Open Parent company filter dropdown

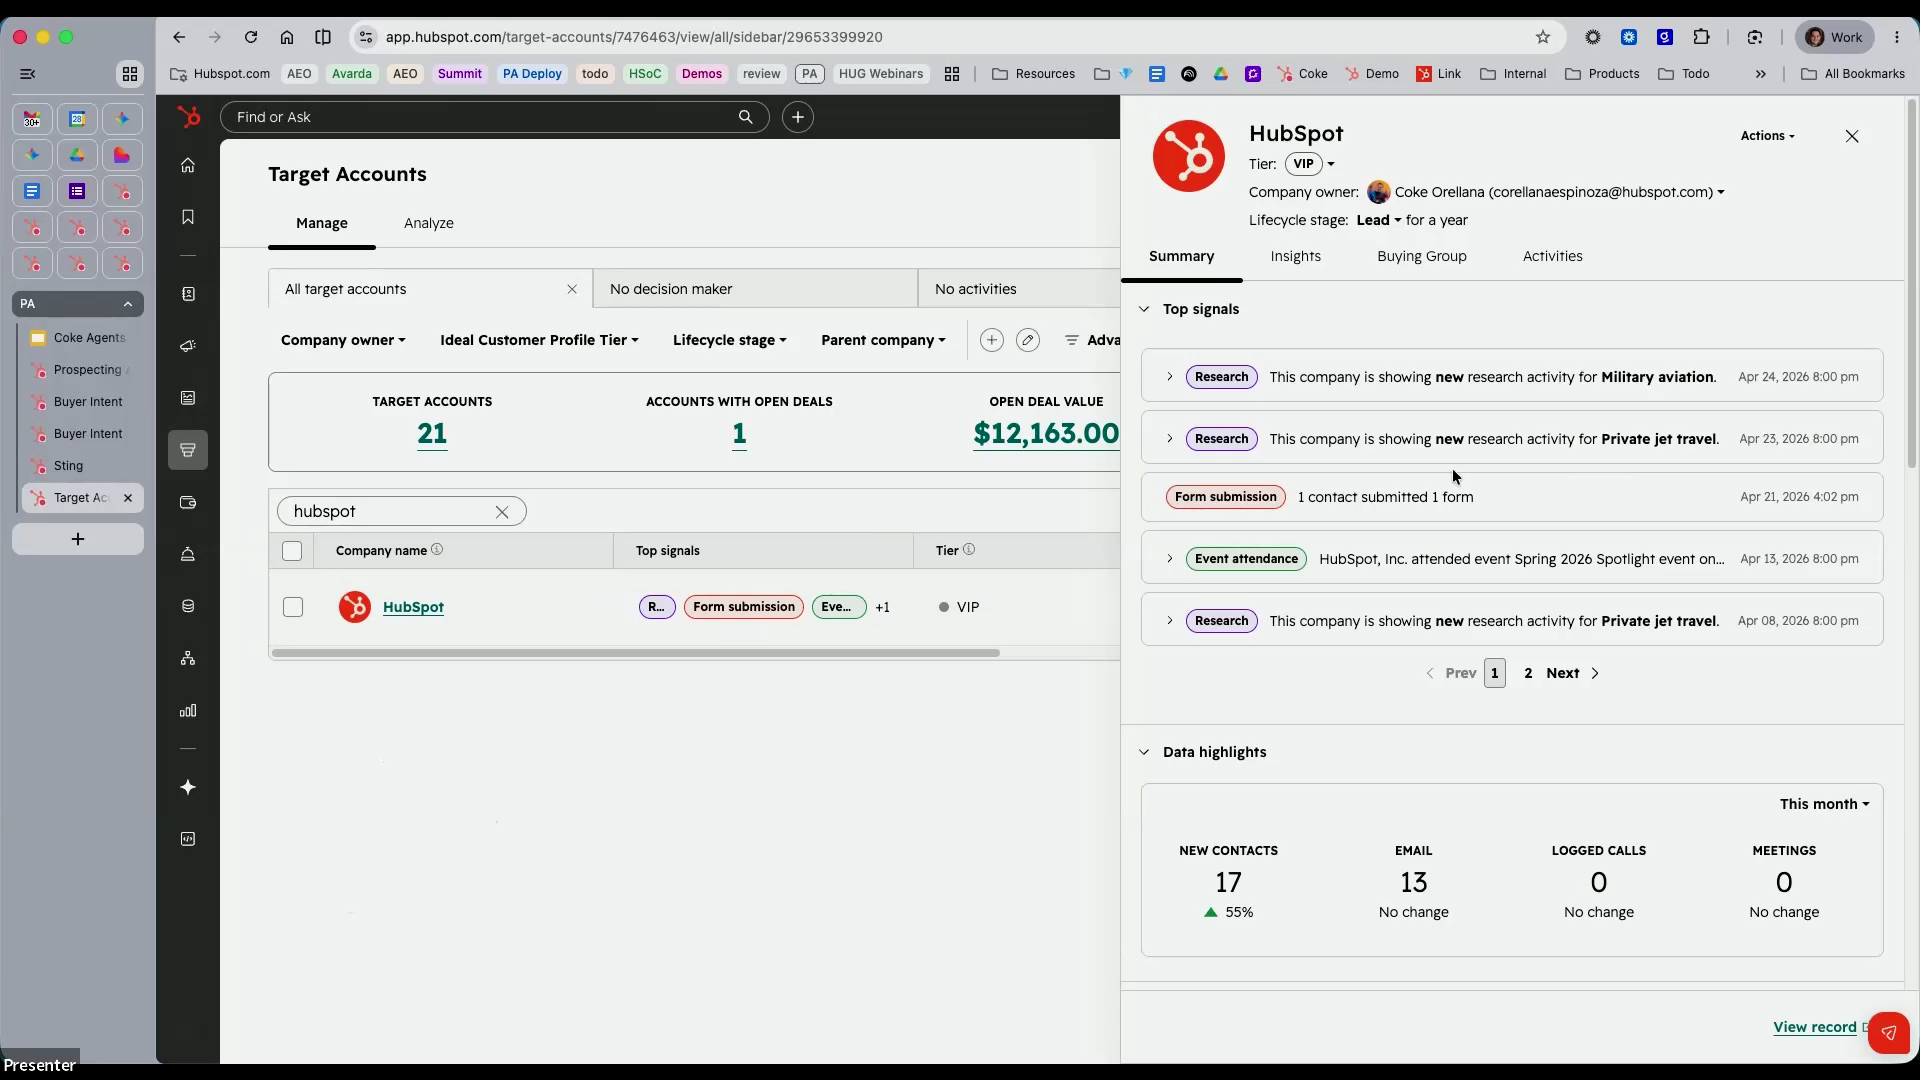883,340
